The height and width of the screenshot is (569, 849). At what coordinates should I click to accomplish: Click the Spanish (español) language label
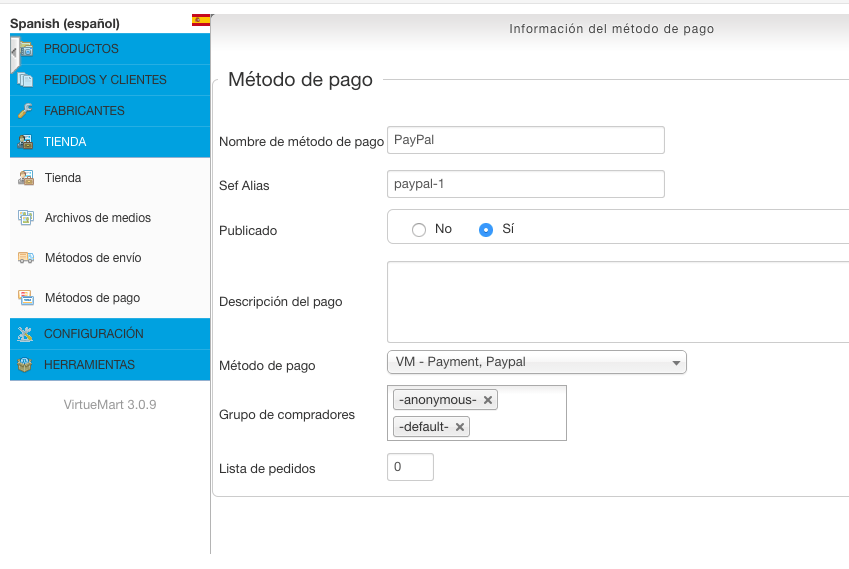65,24
